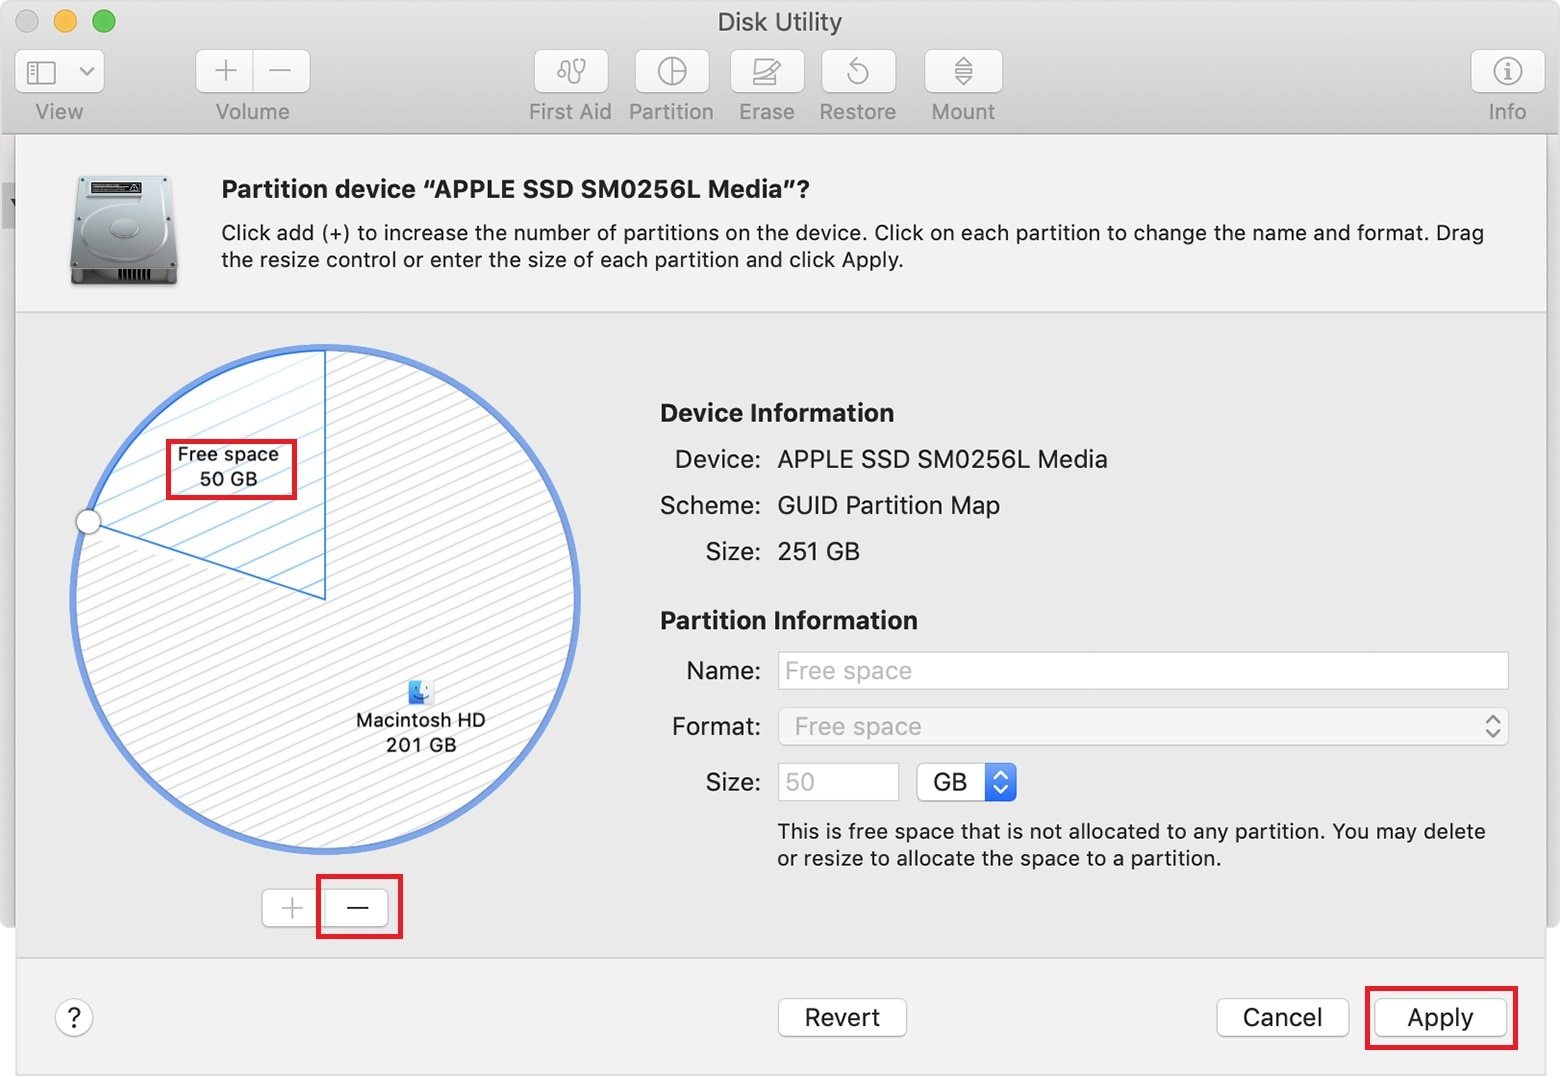Click the green zoom window button
The width and height of the screenshot is (1560, 1076).
[x=103, y=21]
